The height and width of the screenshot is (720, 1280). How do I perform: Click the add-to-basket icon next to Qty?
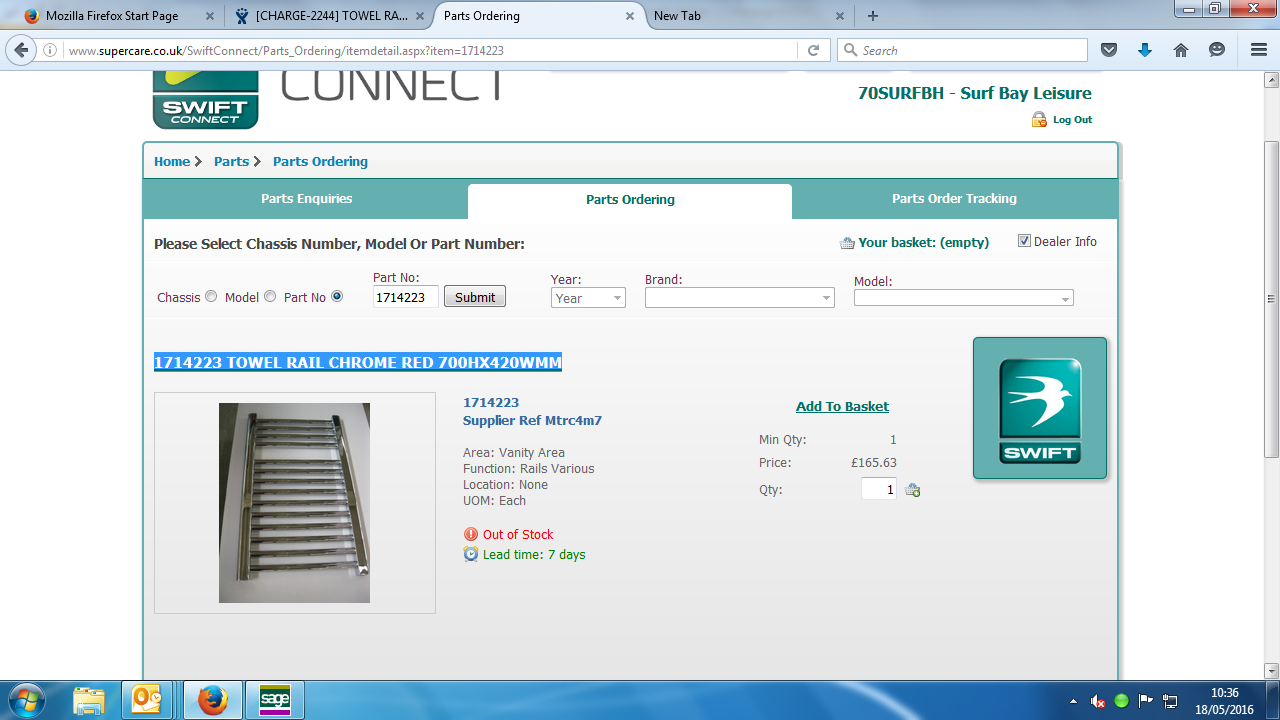coord(912,490)
